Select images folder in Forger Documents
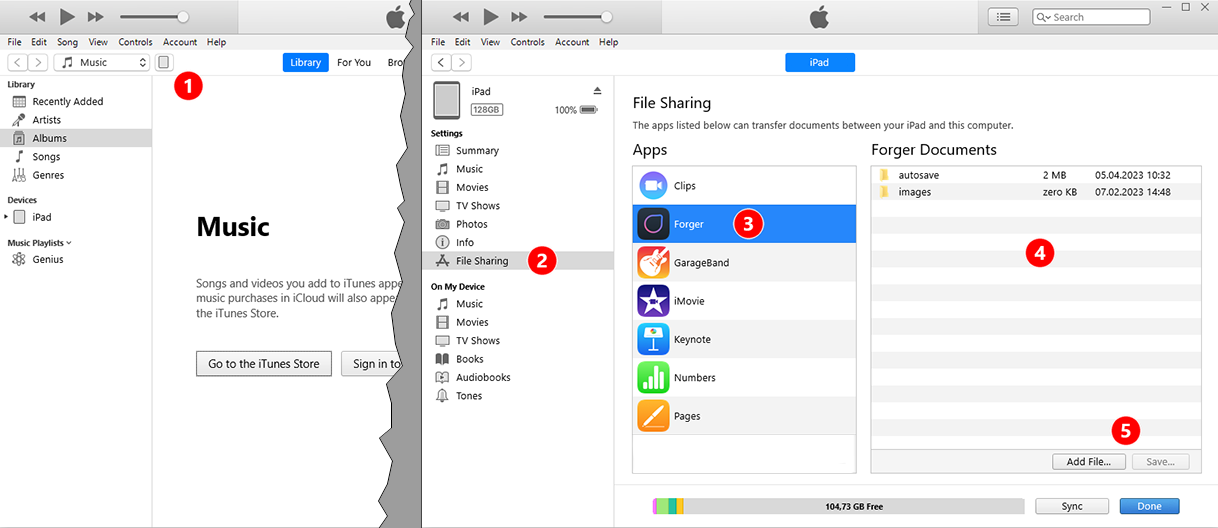This screenshot has width=1218, height=528. [x=1036, y=192]
